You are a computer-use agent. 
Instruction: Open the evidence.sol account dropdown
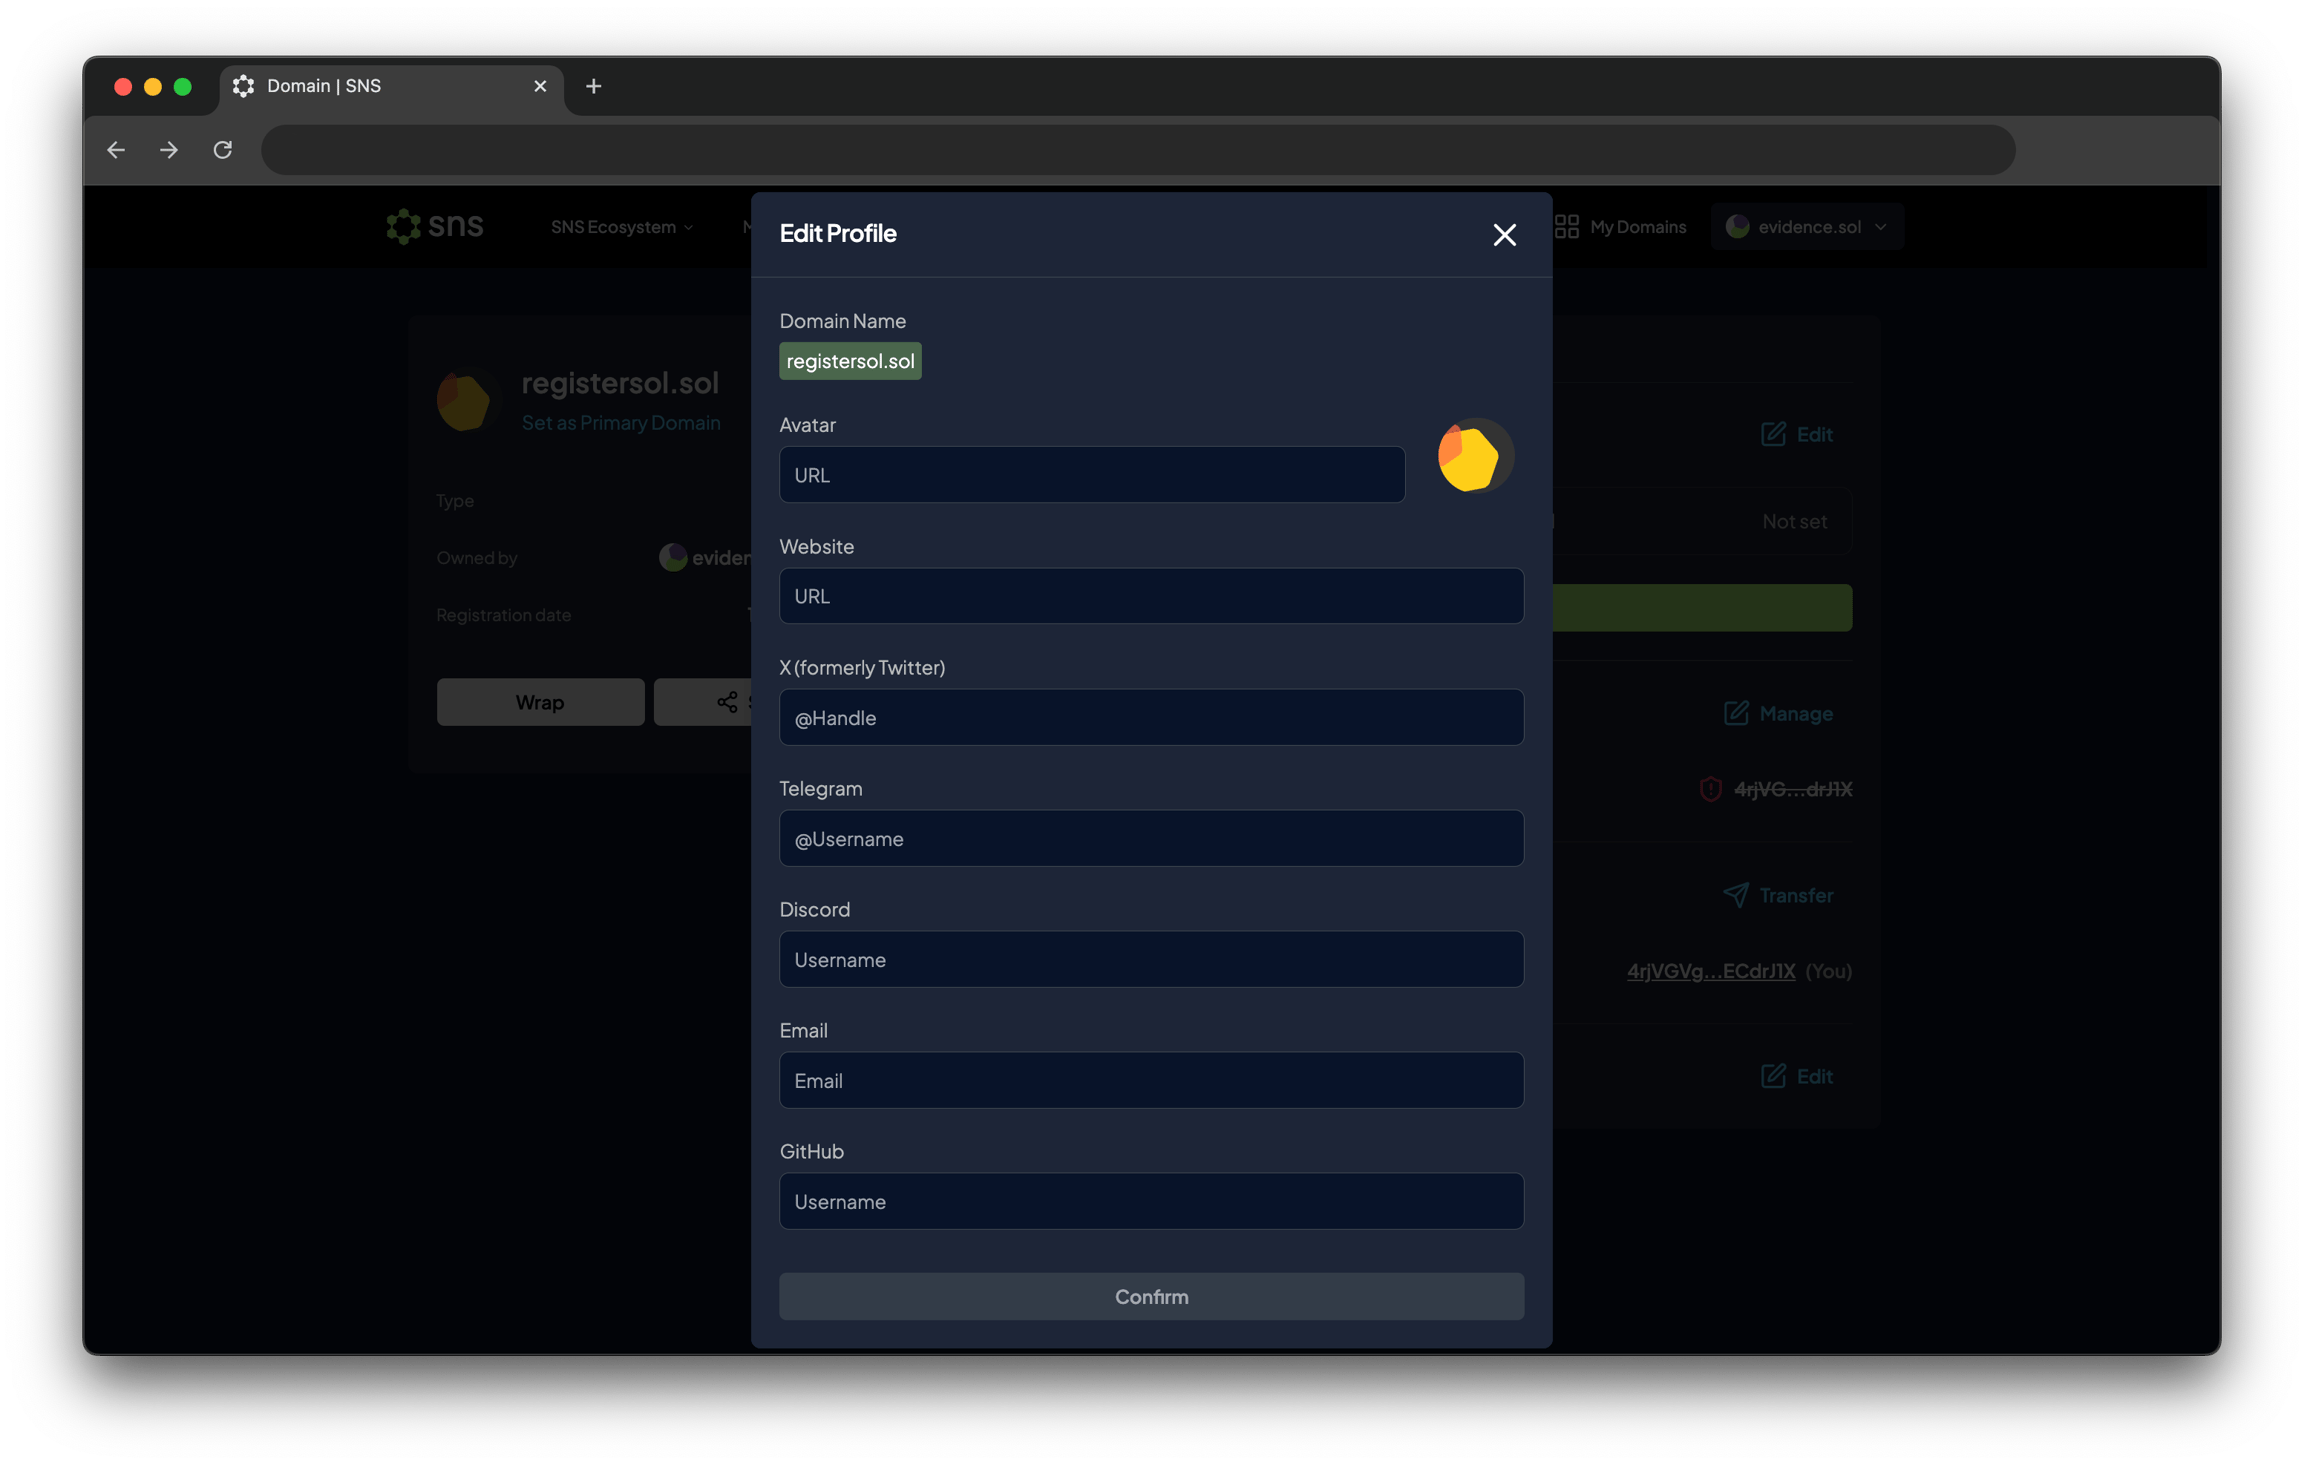click(1807, 227)
